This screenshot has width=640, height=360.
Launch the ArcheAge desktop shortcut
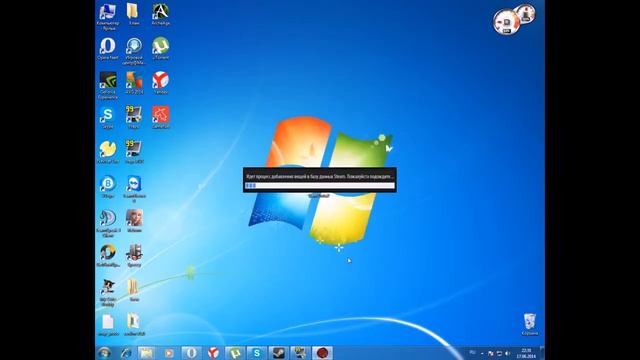(x=160, y=14)
